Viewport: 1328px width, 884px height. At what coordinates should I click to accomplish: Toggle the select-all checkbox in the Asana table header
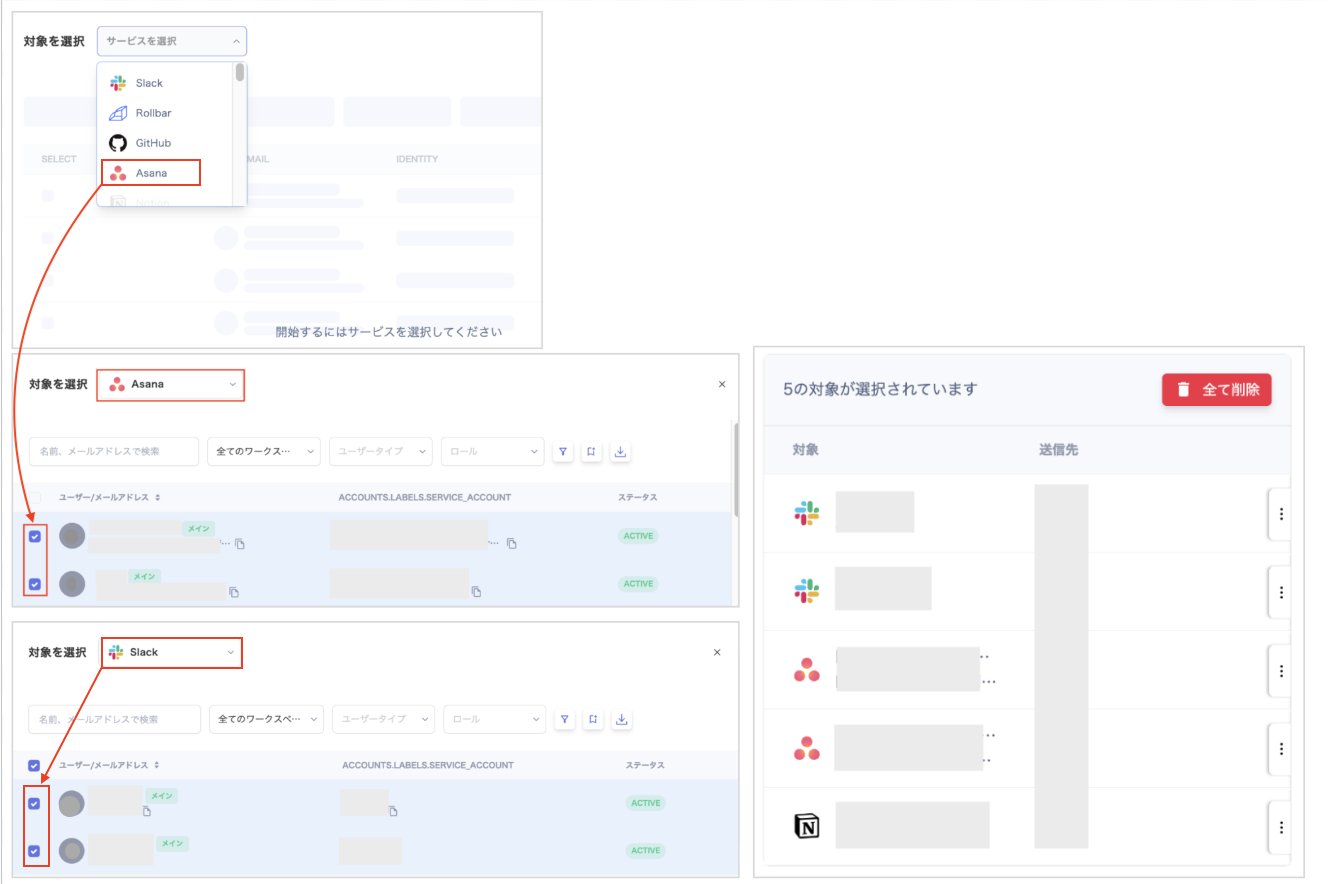pos(35,497)
